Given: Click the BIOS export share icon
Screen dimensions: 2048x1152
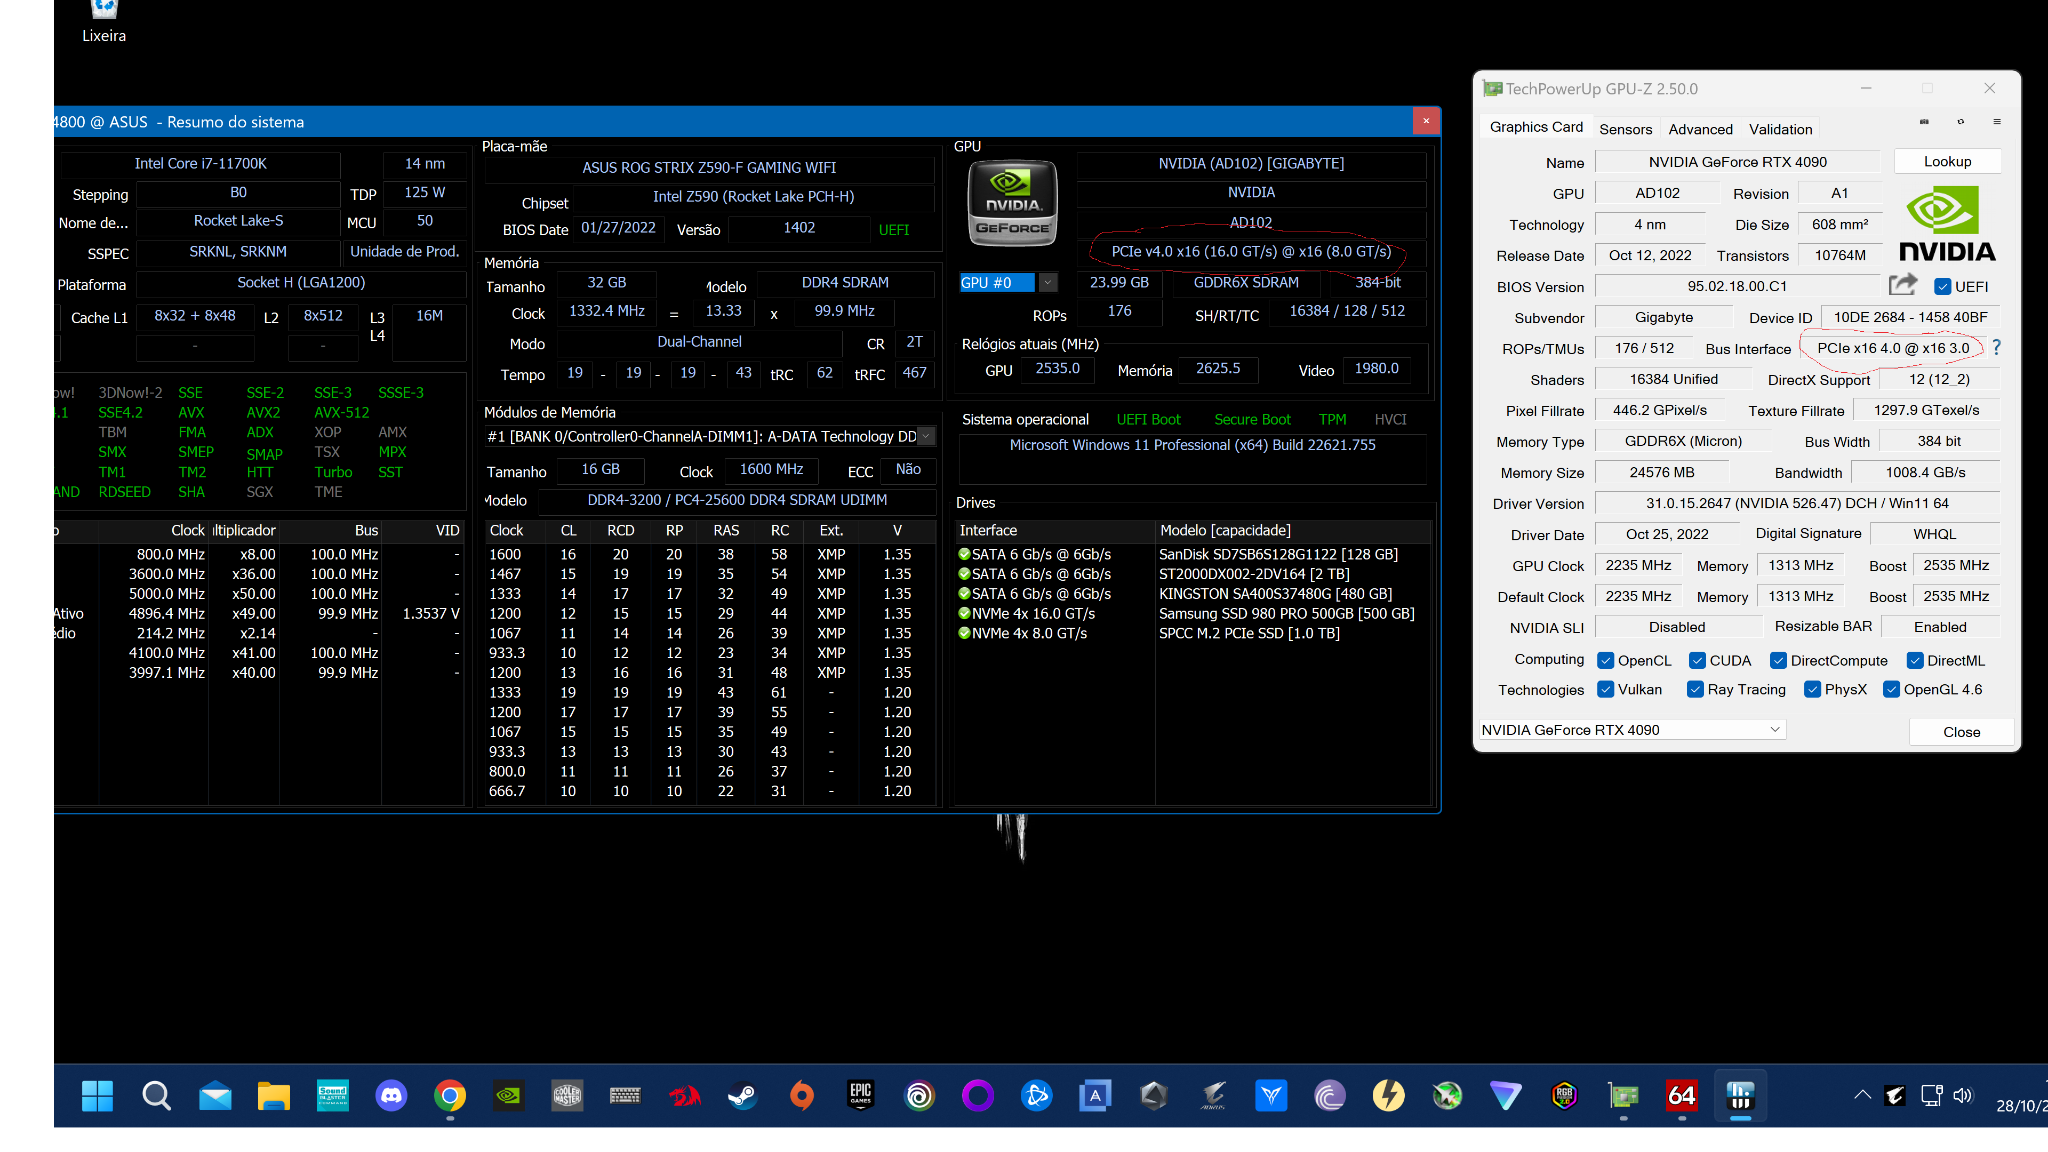Looking at the screenshot, I should pos(1903,285).
